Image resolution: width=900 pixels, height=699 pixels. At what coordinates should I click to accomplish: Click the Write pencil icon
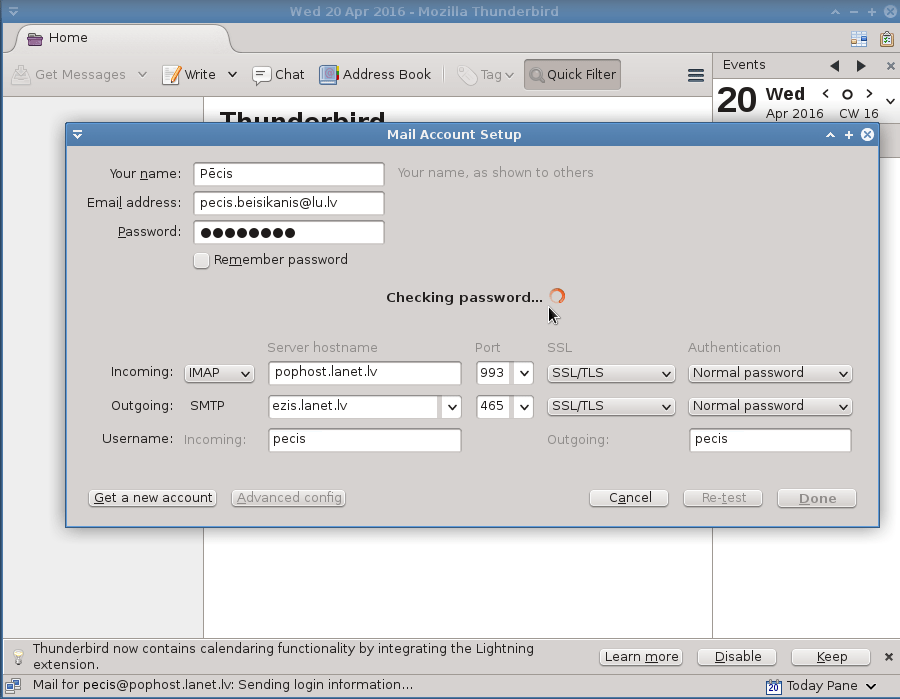point(171,75)
